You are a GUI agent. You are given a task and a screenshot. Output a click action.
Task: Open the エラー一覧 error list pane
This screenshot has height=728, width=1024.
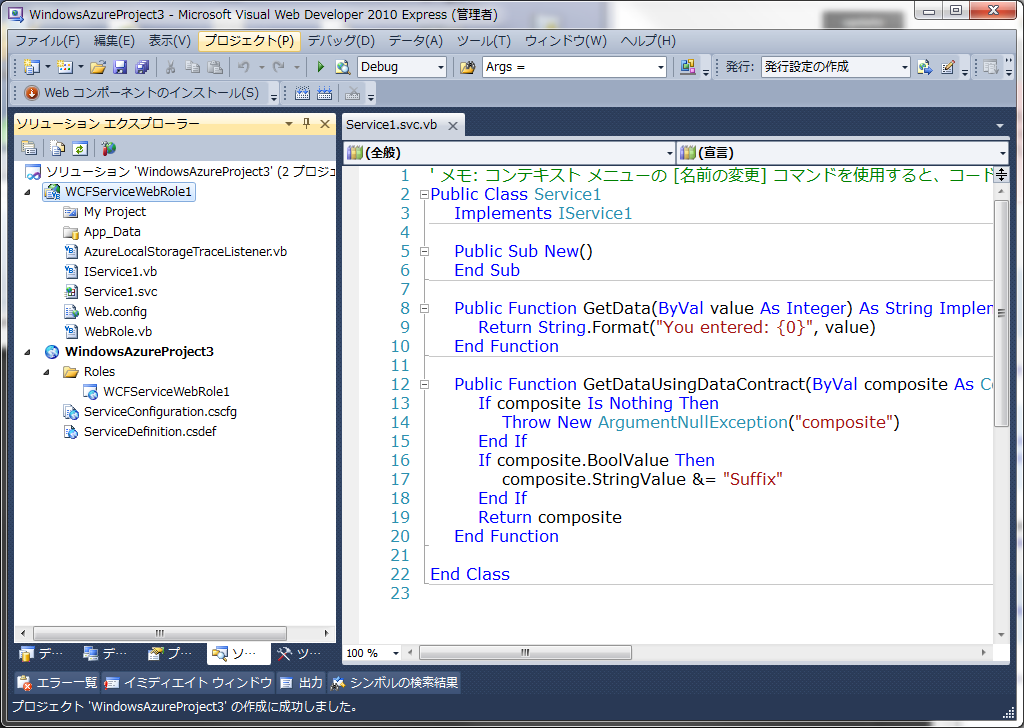click(57, 683)
